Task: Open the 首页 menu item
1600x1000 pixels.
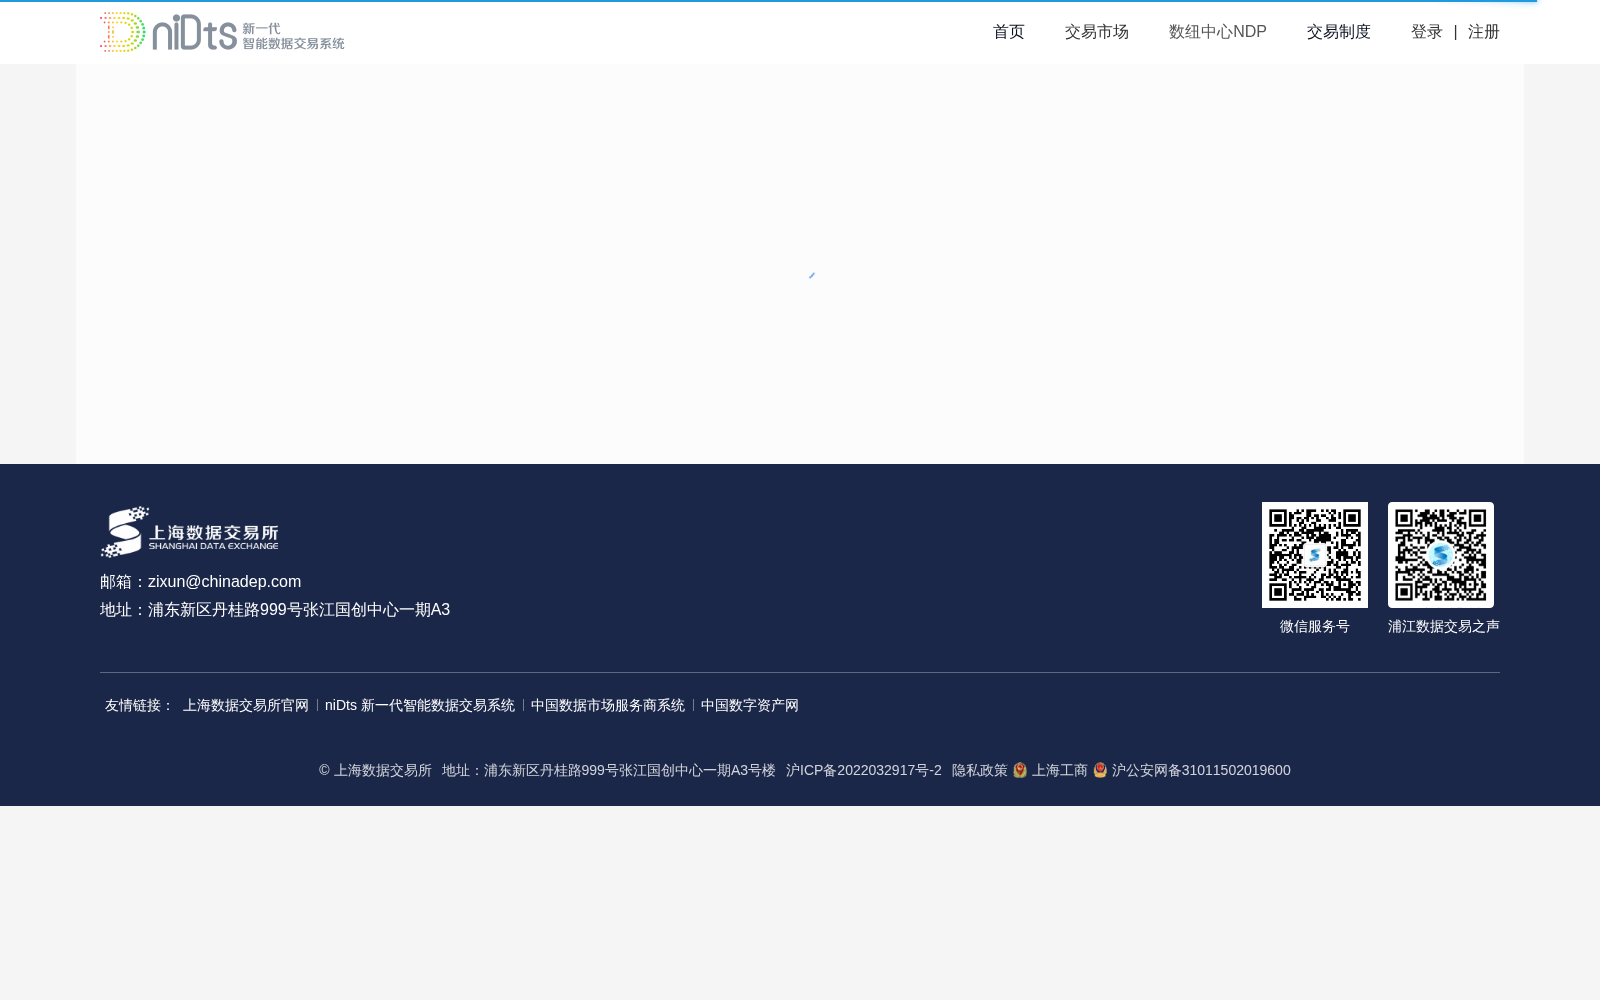Action: pyautogui.click(x=1008, y=32)
